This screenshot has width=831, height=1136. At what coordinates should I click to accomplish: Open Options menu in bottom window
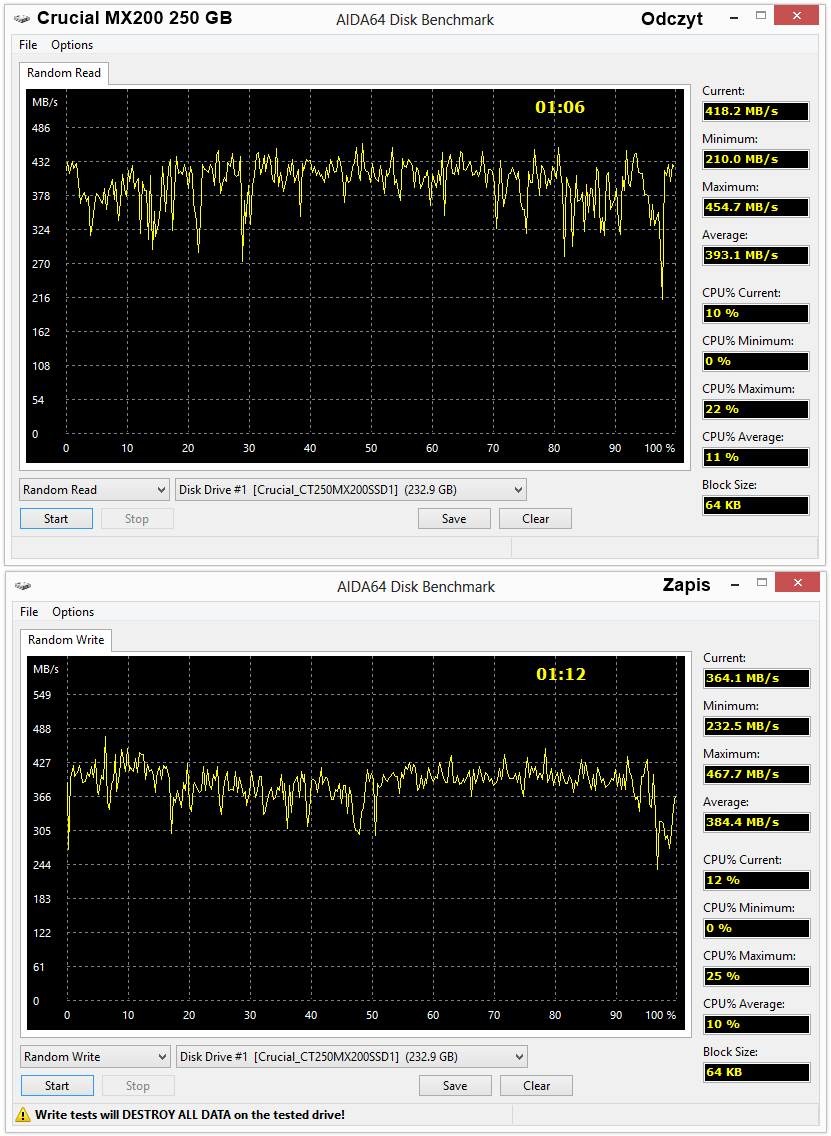point(72,612)
